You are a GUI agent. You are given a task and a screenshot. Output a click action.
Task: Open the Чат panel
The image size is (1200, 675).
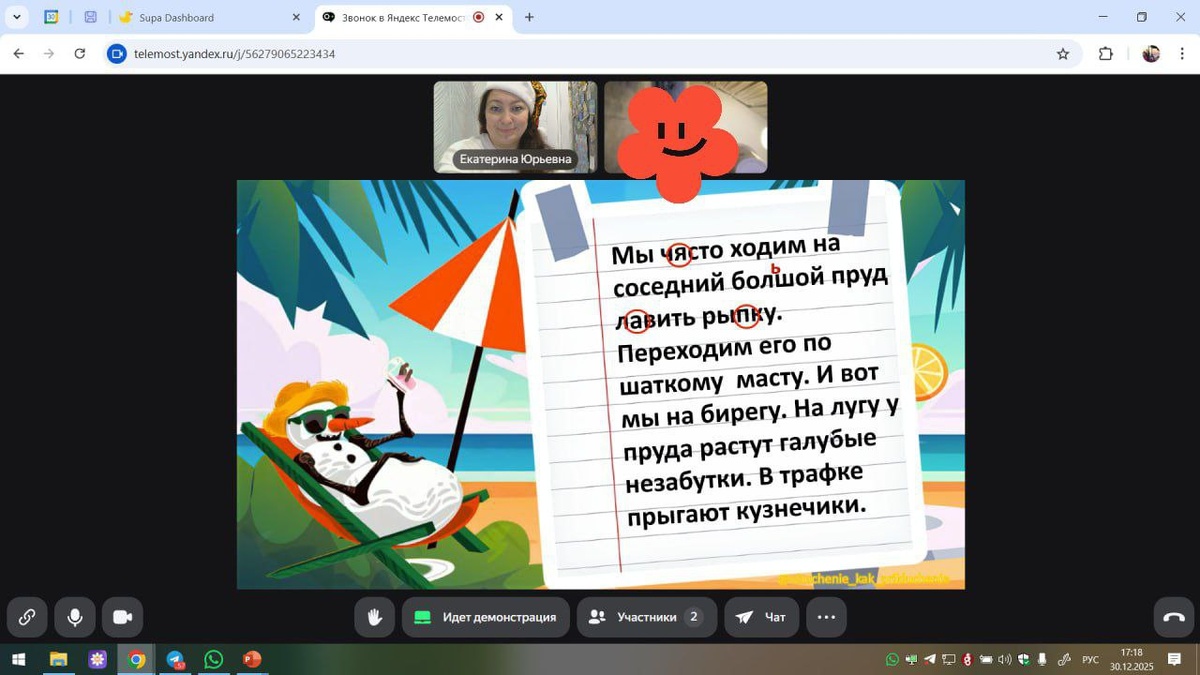point(762,617)
